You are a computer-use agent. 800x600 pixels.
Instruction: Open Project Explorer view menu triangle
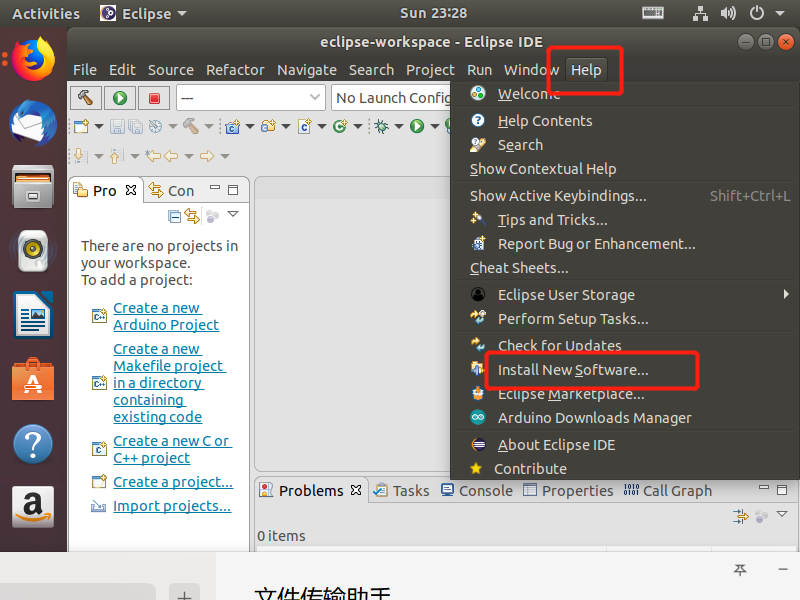click(233, 214)
